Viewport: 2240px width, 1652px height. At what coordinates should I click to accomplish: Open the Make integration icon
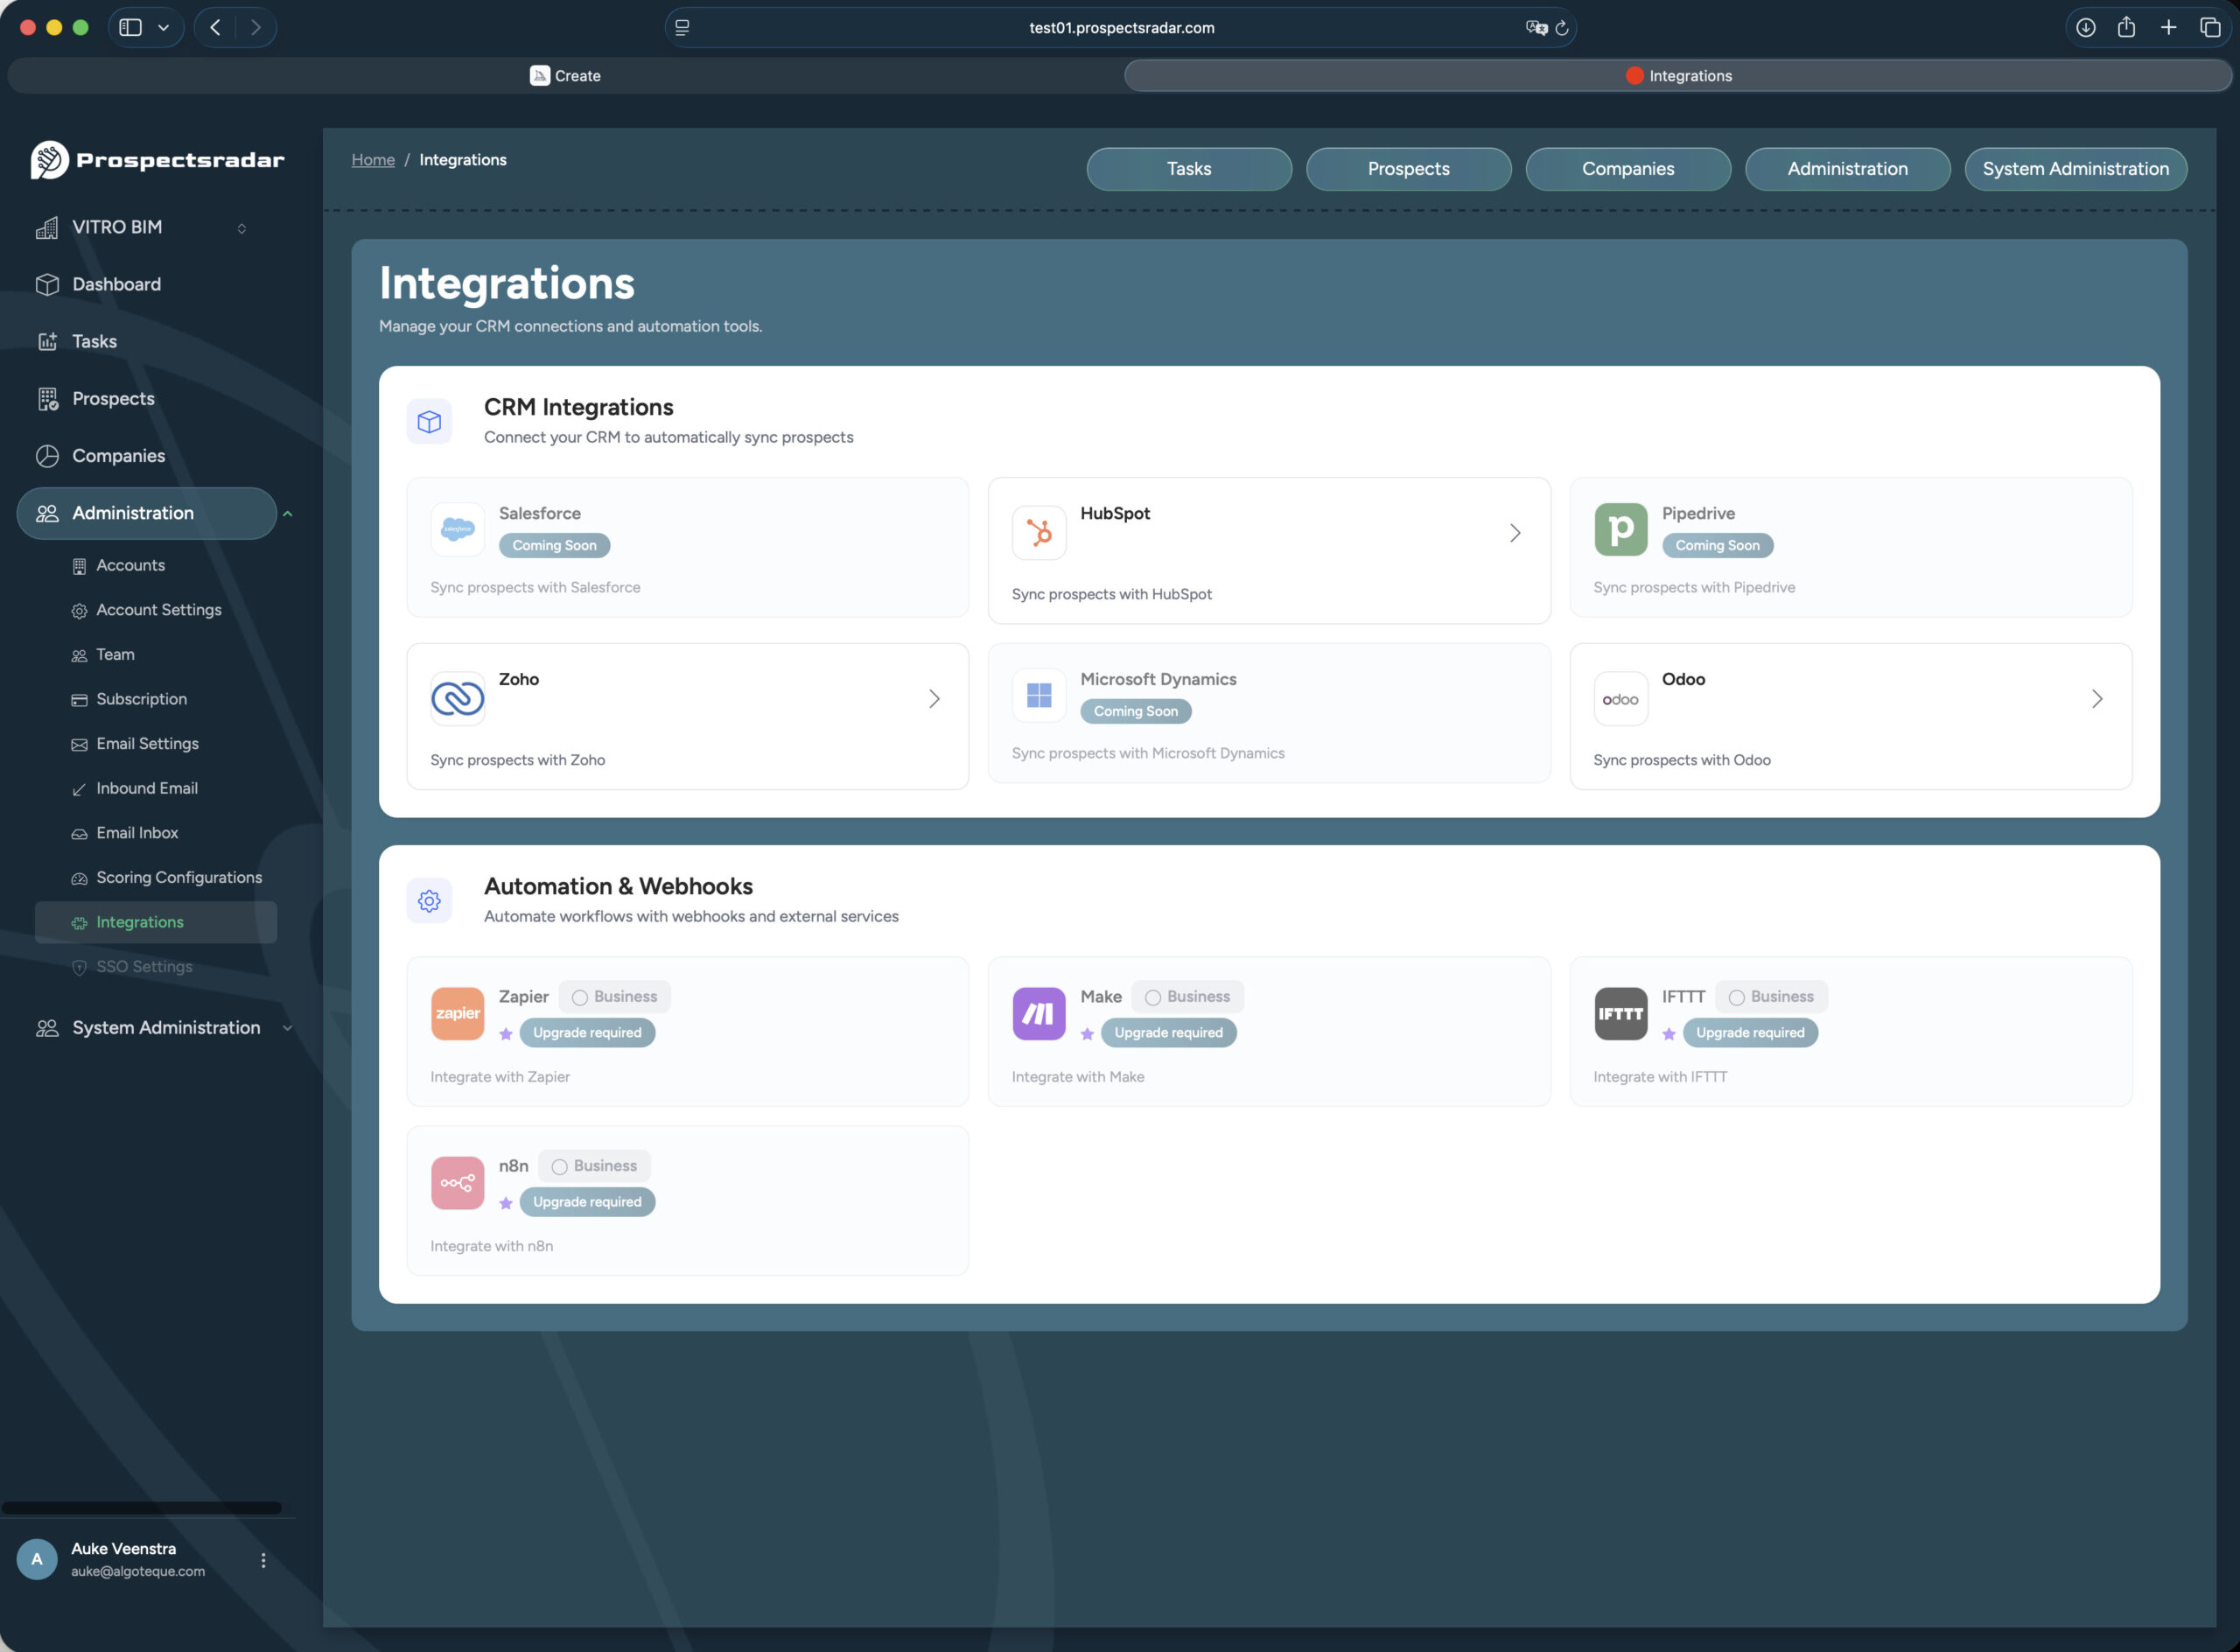1038,1013
